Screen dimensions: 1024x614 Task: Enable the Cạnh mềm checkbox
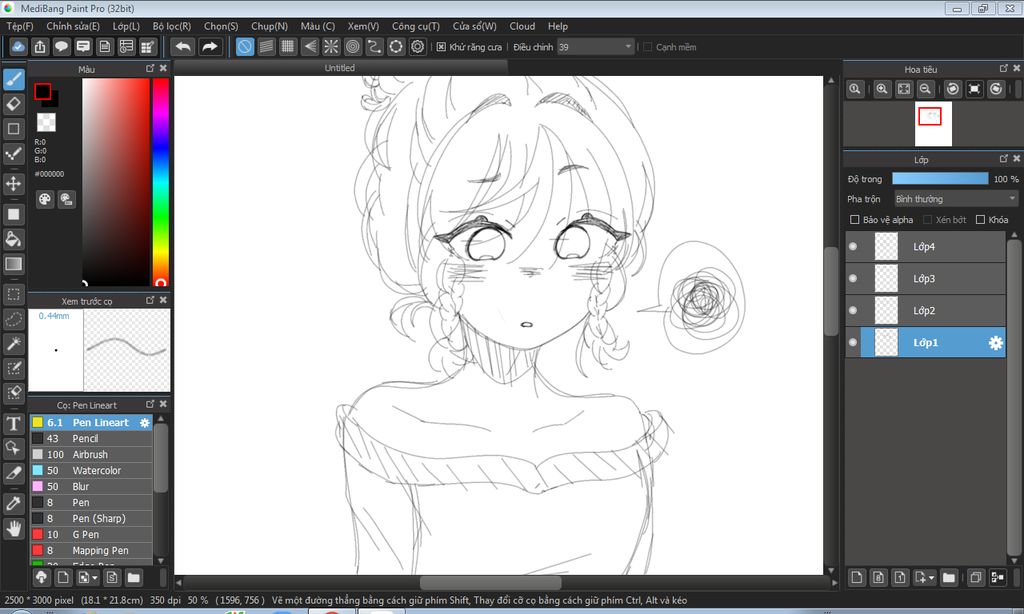point(648,47)
